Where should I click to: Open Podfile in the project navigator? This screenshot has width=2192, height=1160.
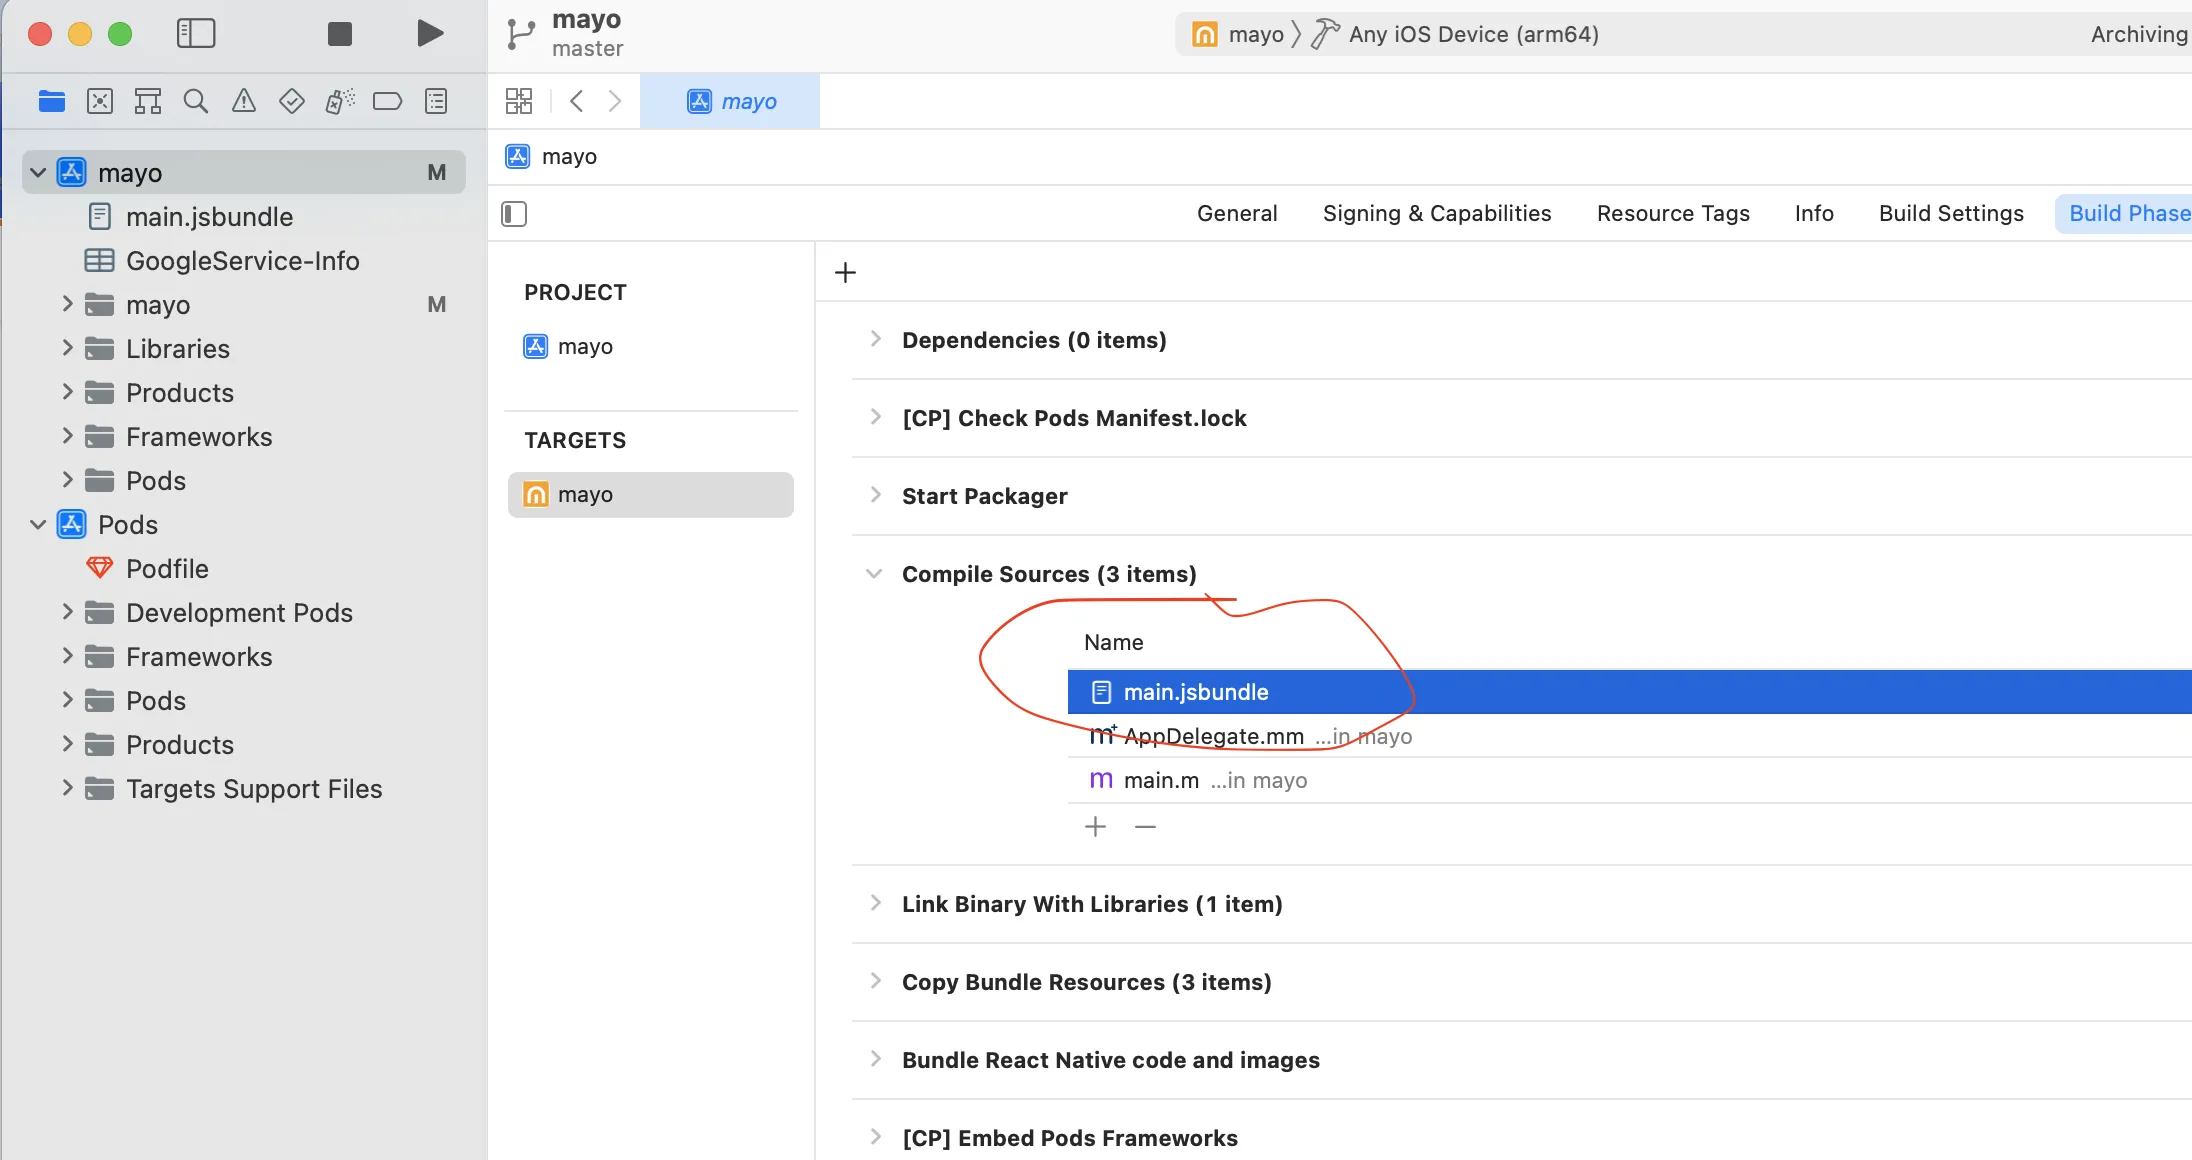(167, 569)
